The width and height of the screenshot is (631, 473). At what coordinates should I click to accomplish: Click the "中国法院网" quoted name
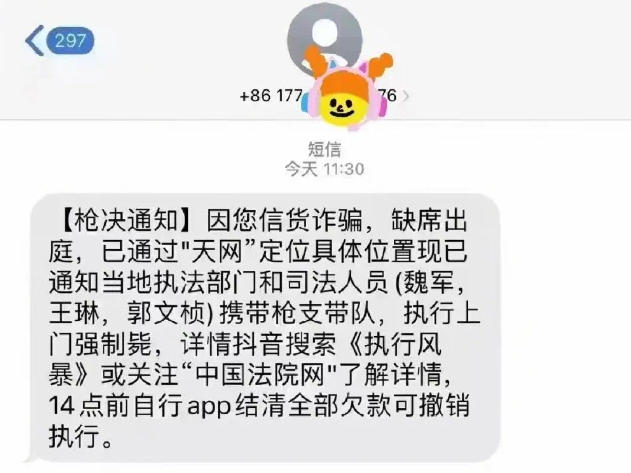click(x=260, y=375)
